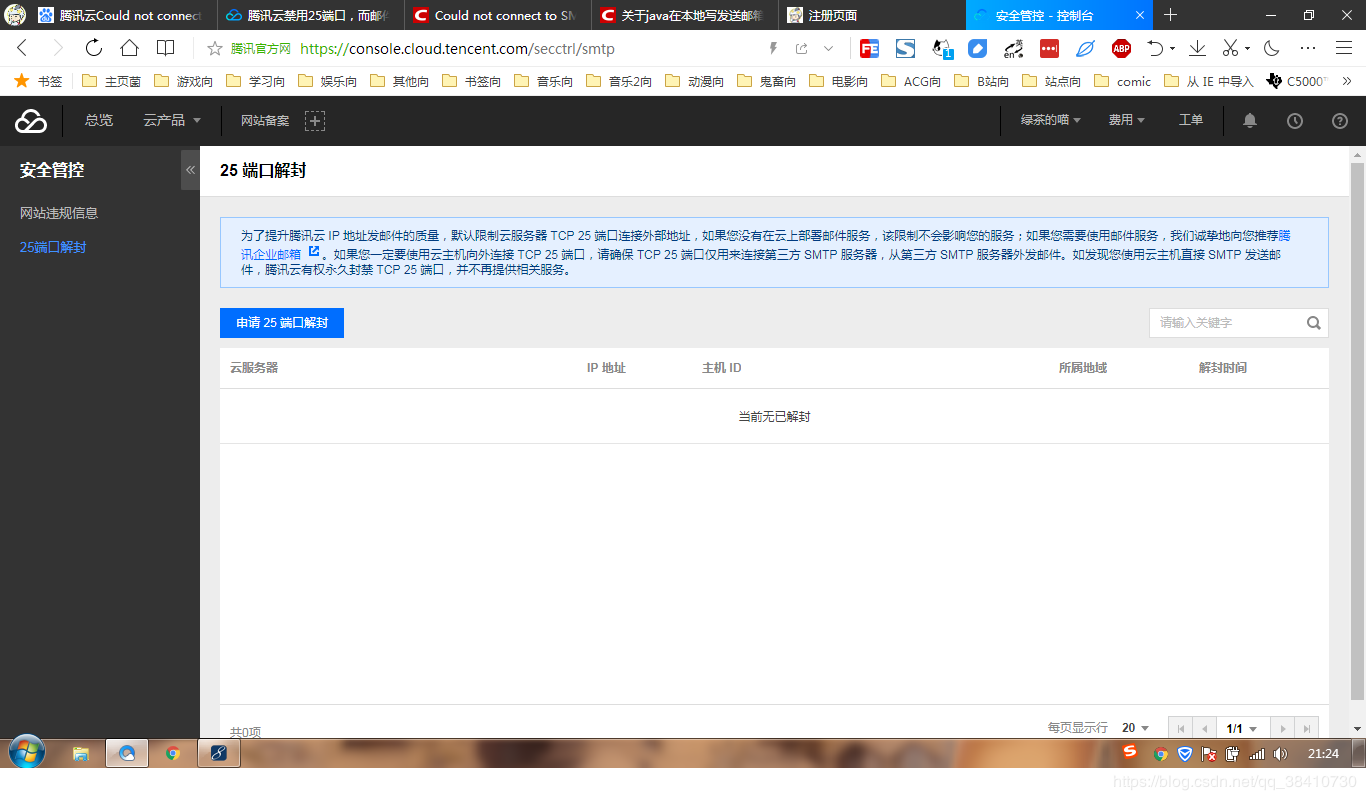The width and height of the screenshot is (1366, 800).
Task: Click the + shortcut icon beside 网站备案
Action: pyautogui.click(x=315, y=120)
